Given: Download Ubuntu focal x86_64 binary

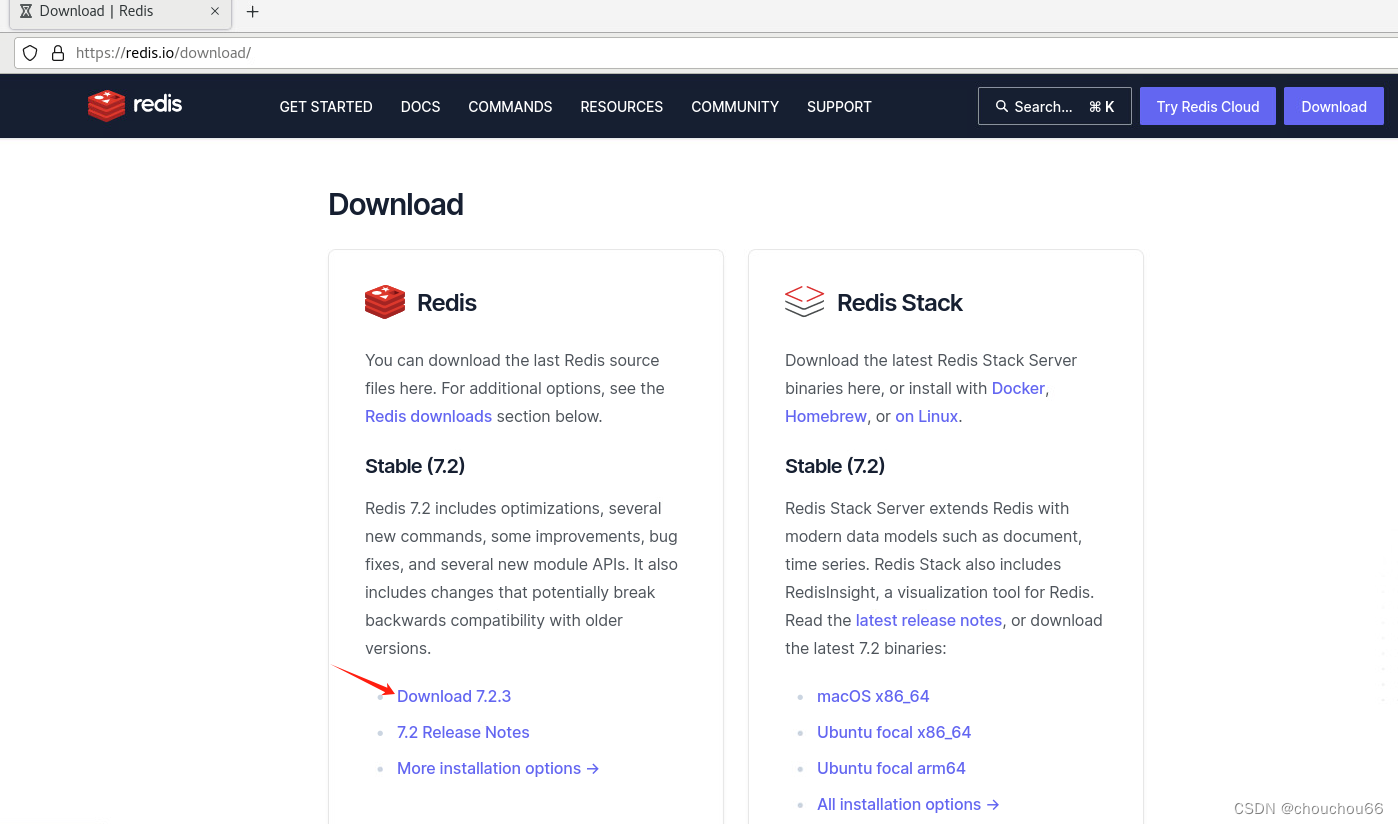Looking at the screenshot, I should [894, 732].
